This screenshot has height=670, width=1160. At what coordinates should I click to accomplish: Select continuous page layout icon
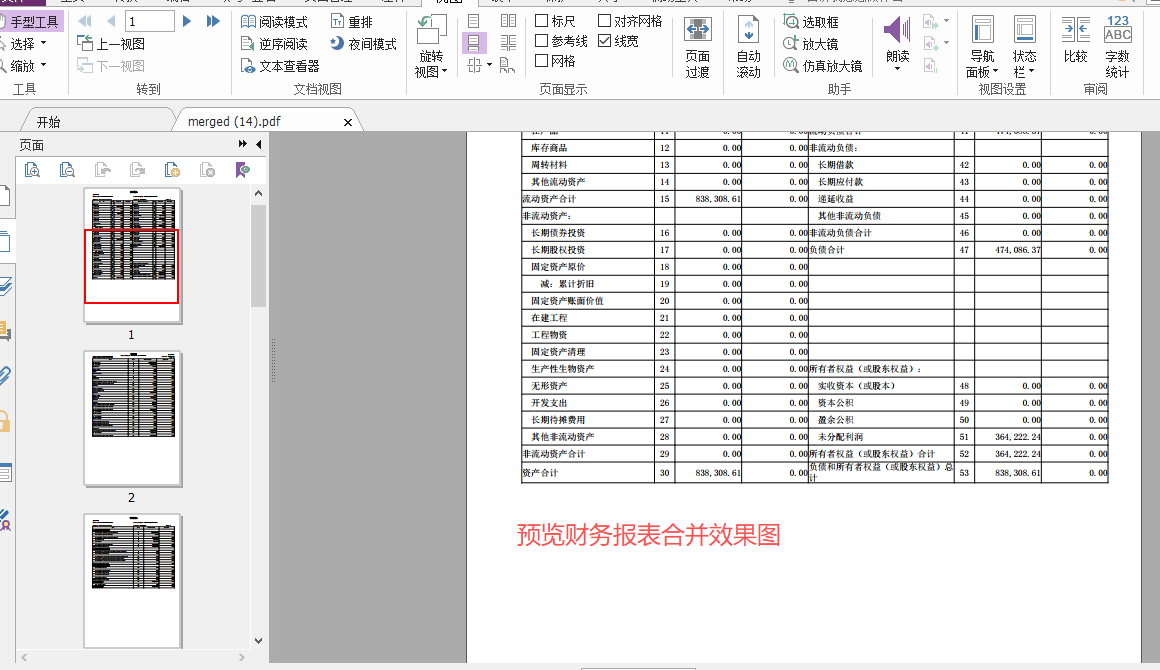pos(473,43)
